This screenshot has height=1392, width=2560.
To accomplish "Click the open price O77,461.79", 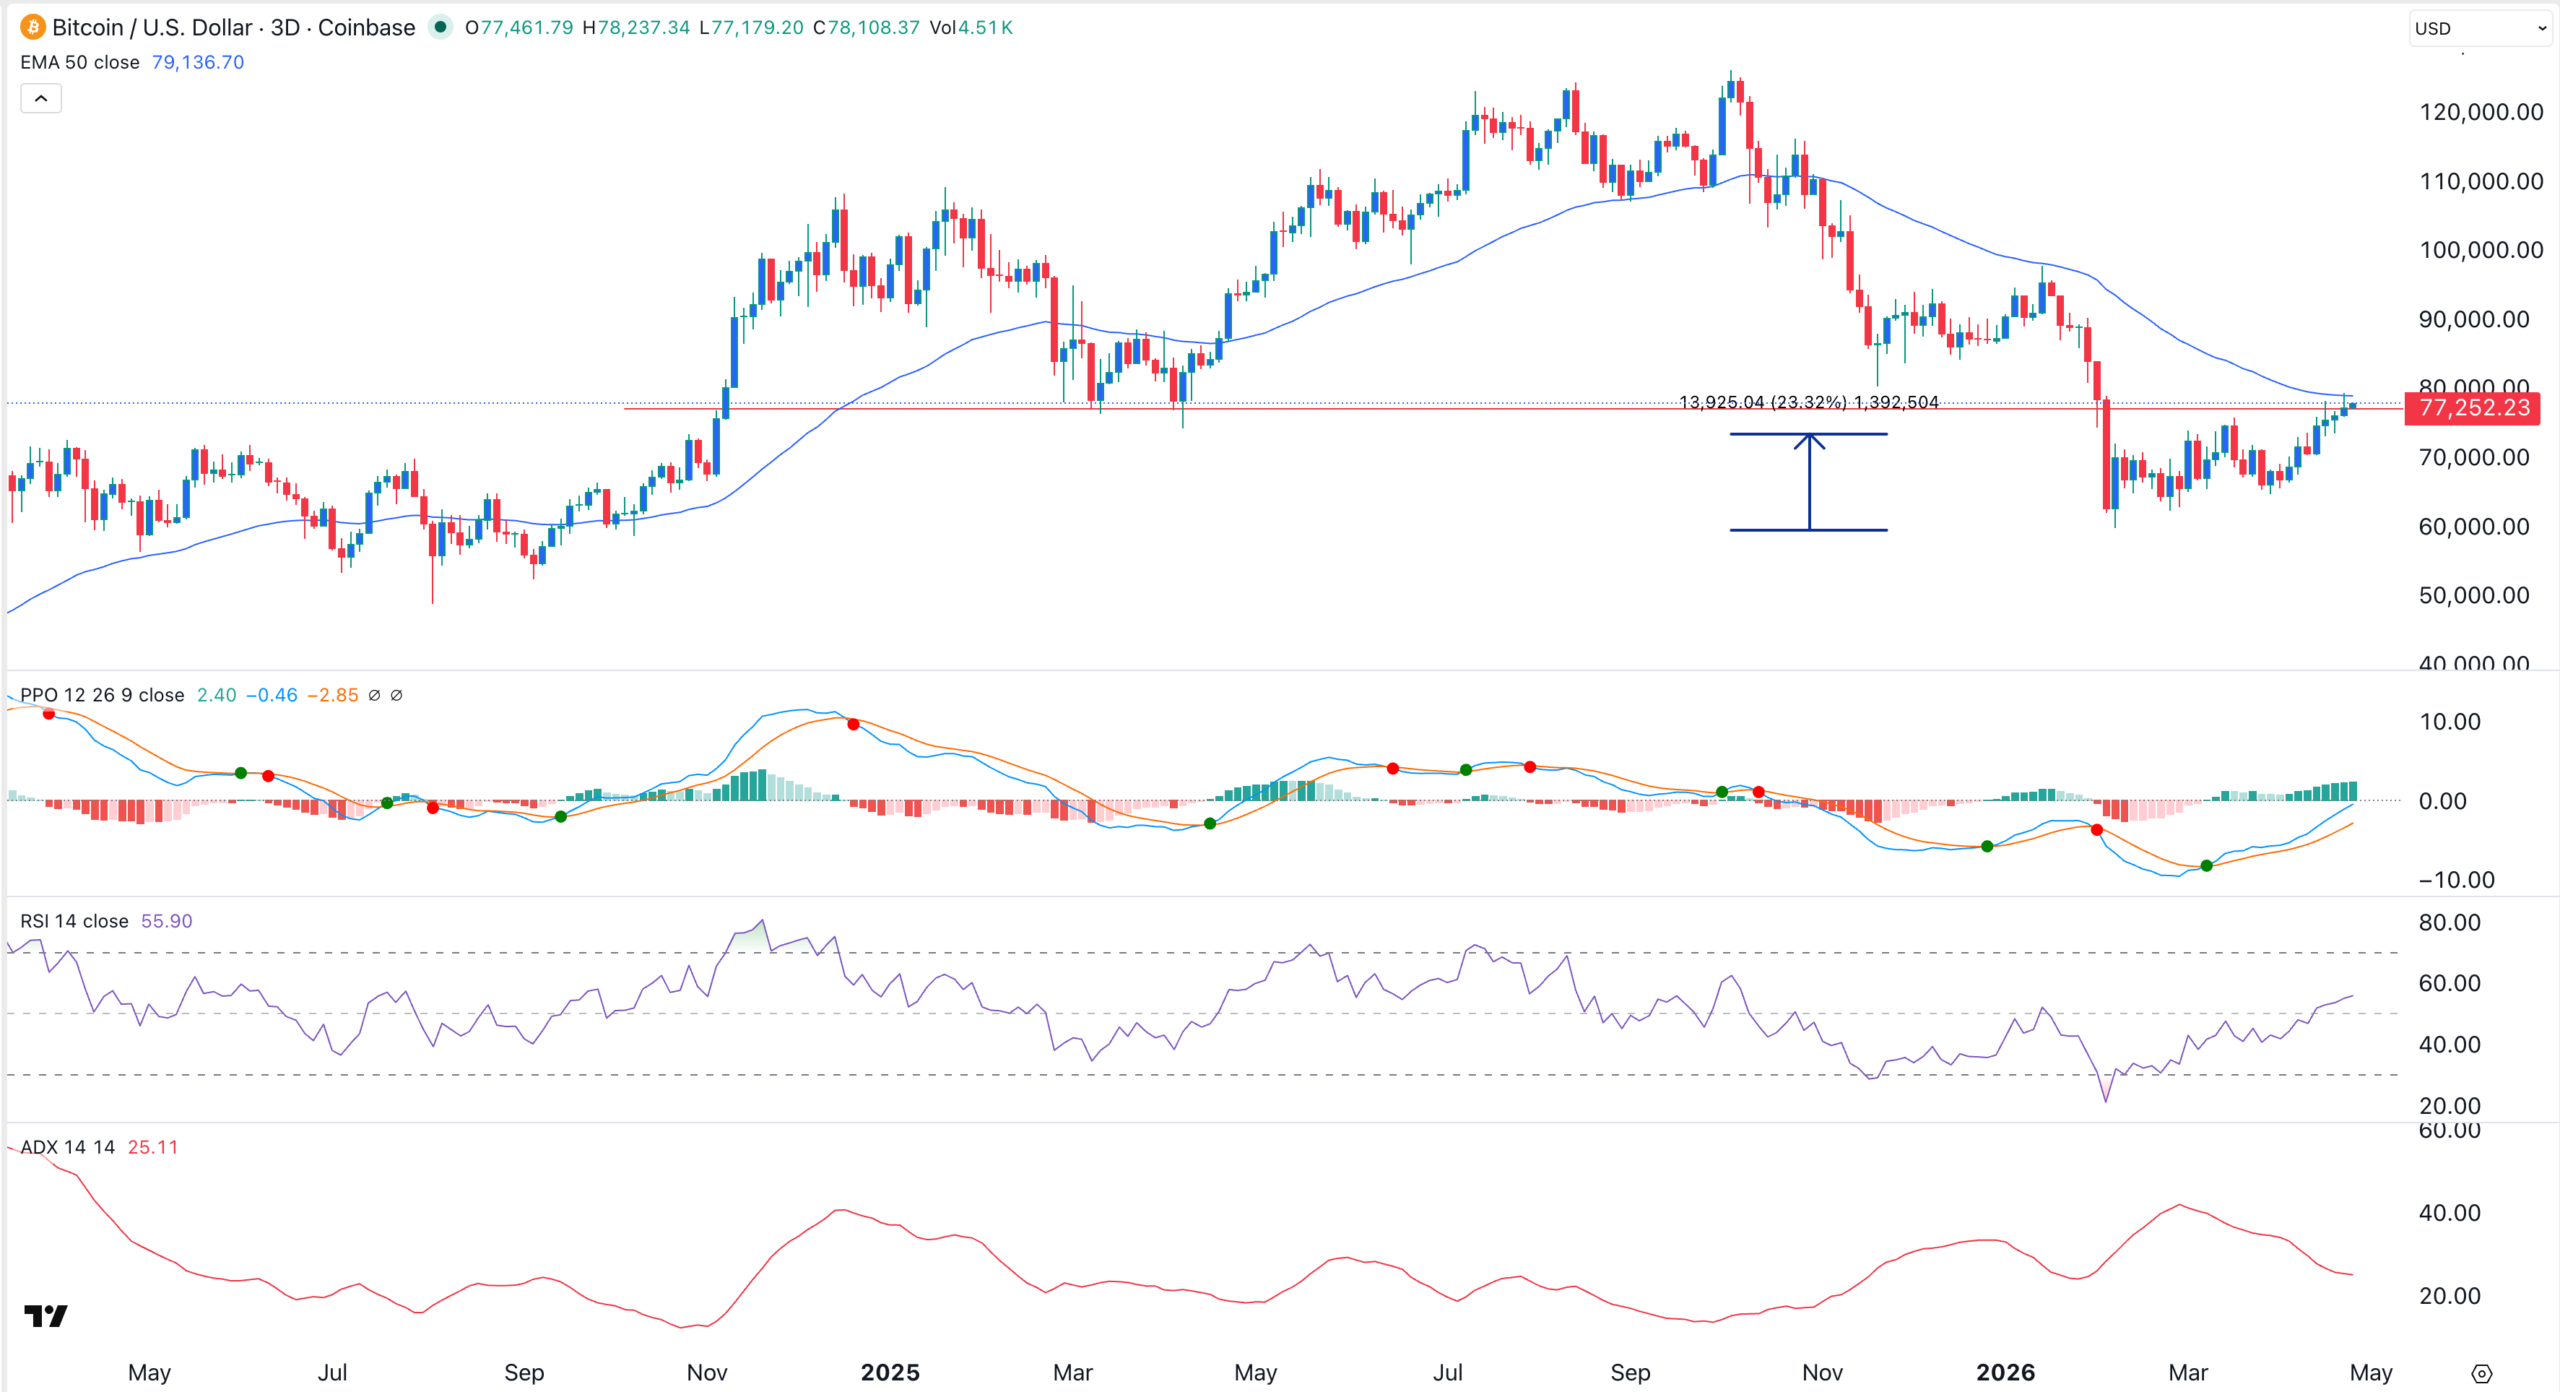I will 519,27.
